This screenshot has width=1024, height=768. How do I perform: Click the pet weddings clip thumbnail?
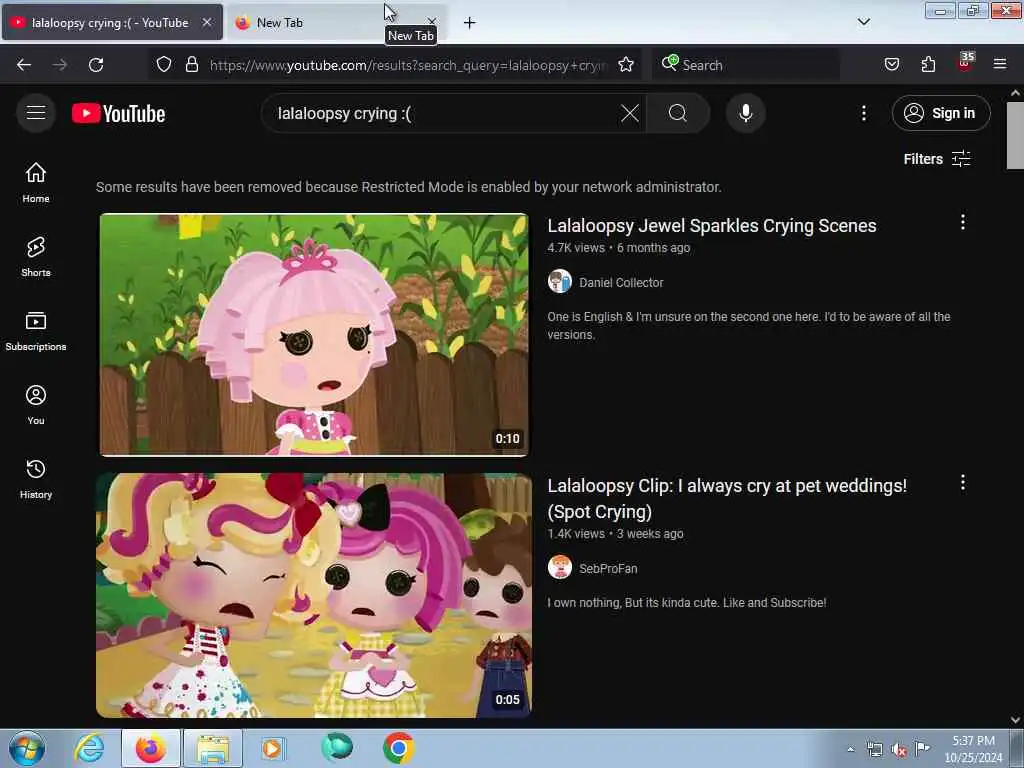(314, 595)
